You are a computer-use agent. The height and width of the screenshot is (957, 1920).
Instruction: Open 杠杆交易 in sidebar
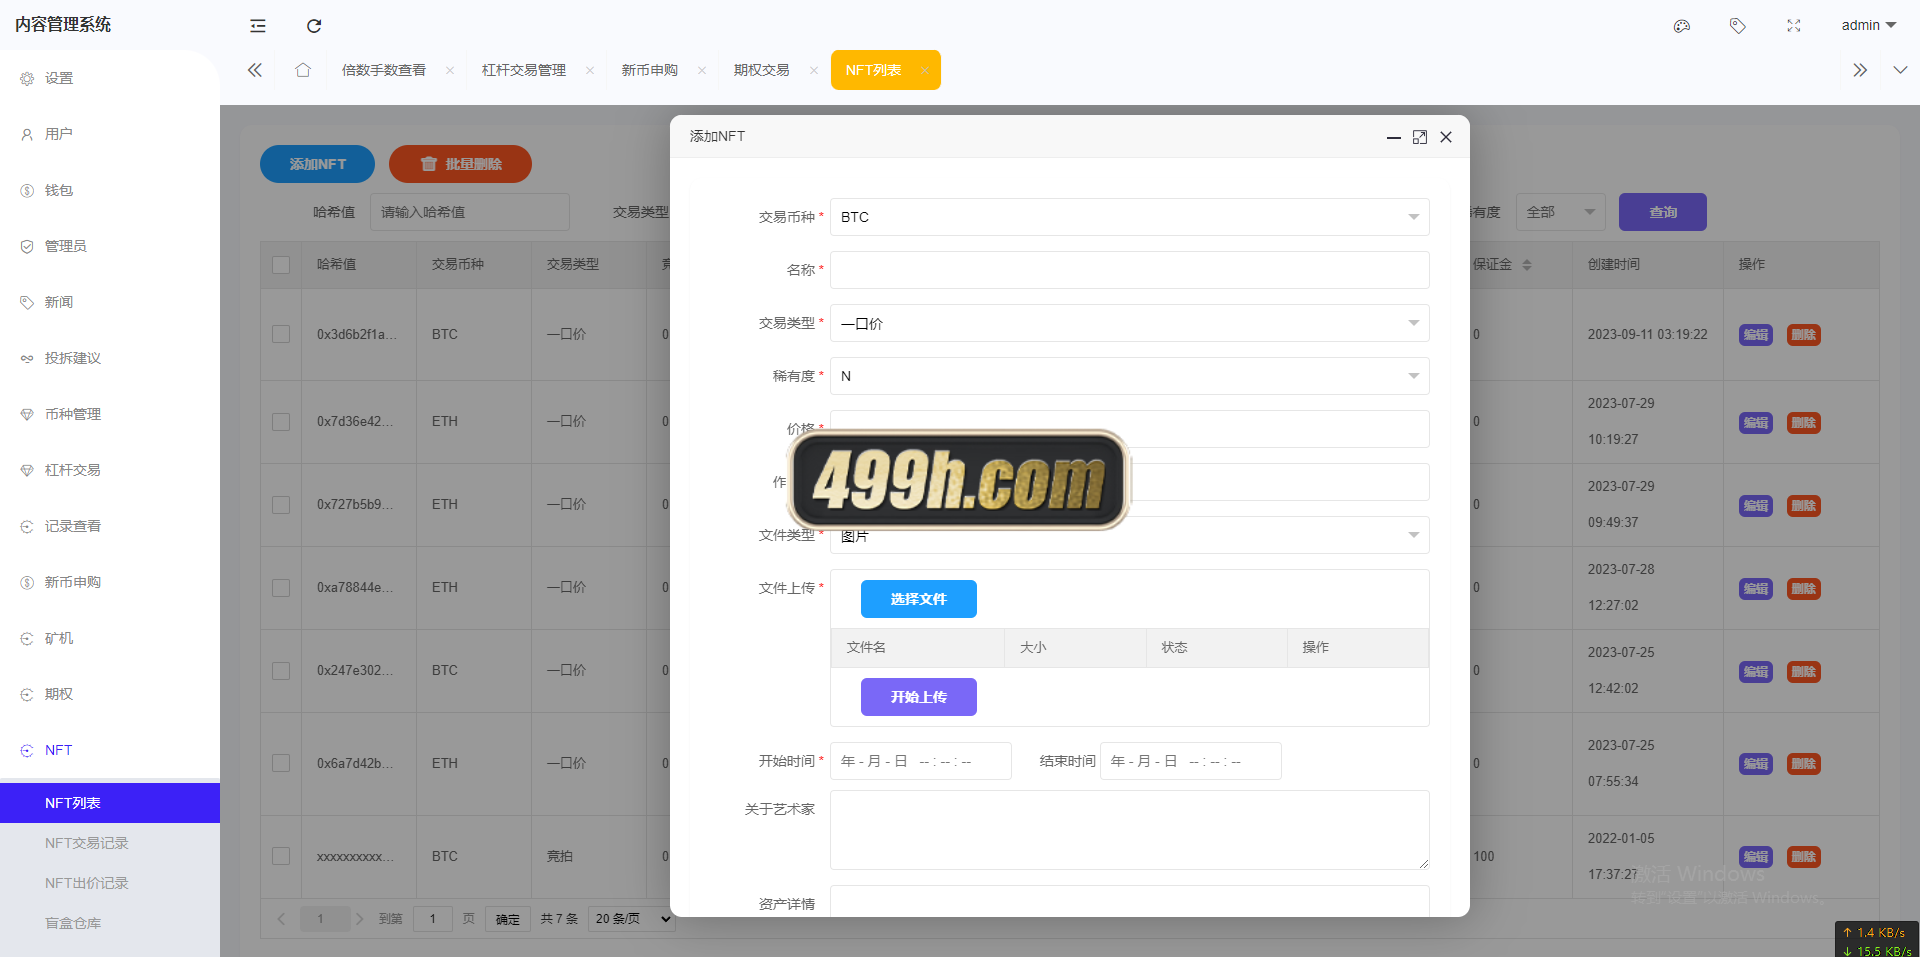point(110,470)
